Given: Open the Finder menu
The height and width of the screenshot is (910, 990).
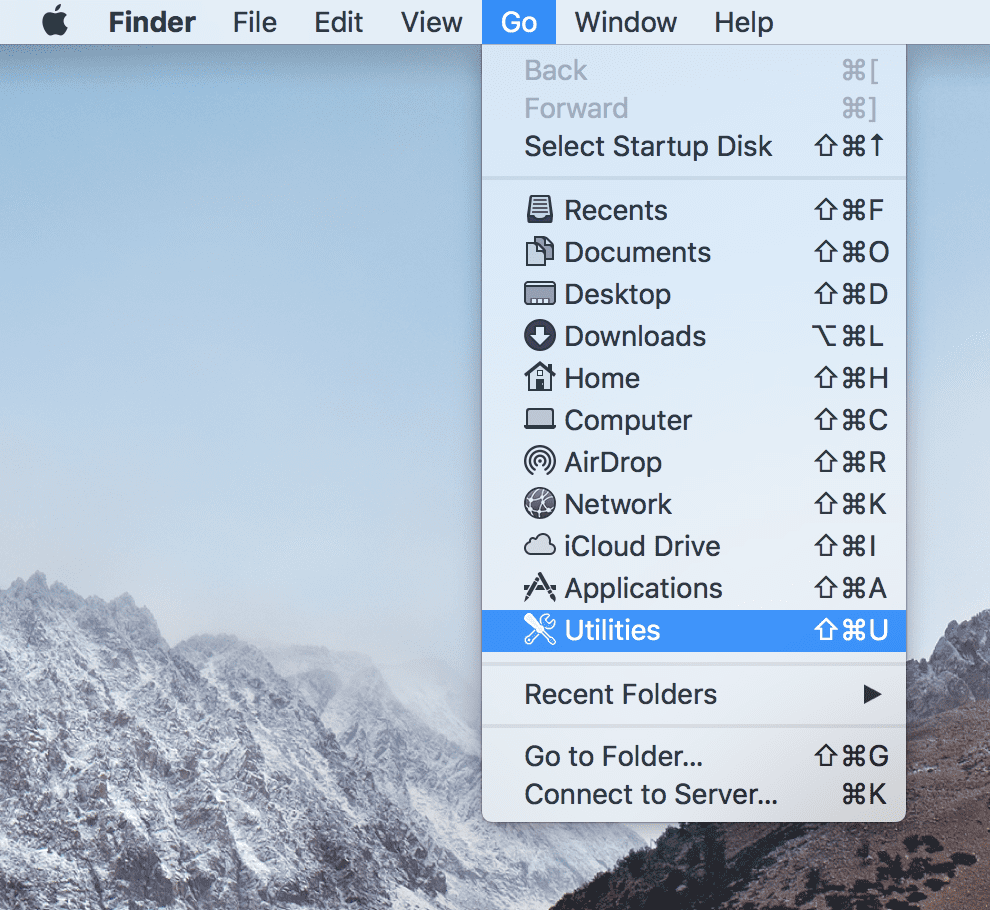Looking at the screenshot, I should click(151, 22).
